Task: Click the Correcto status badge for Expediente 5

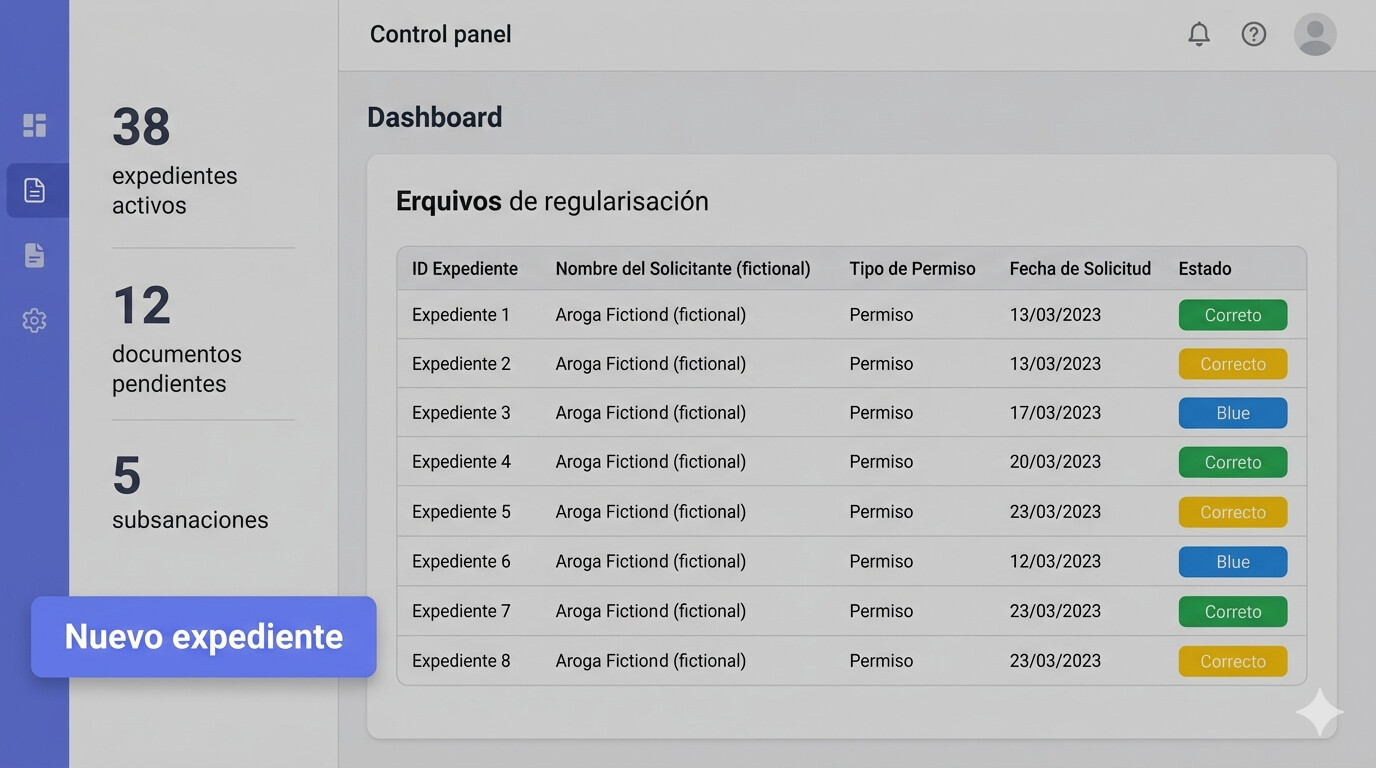Action: [x=1233, y=512]
